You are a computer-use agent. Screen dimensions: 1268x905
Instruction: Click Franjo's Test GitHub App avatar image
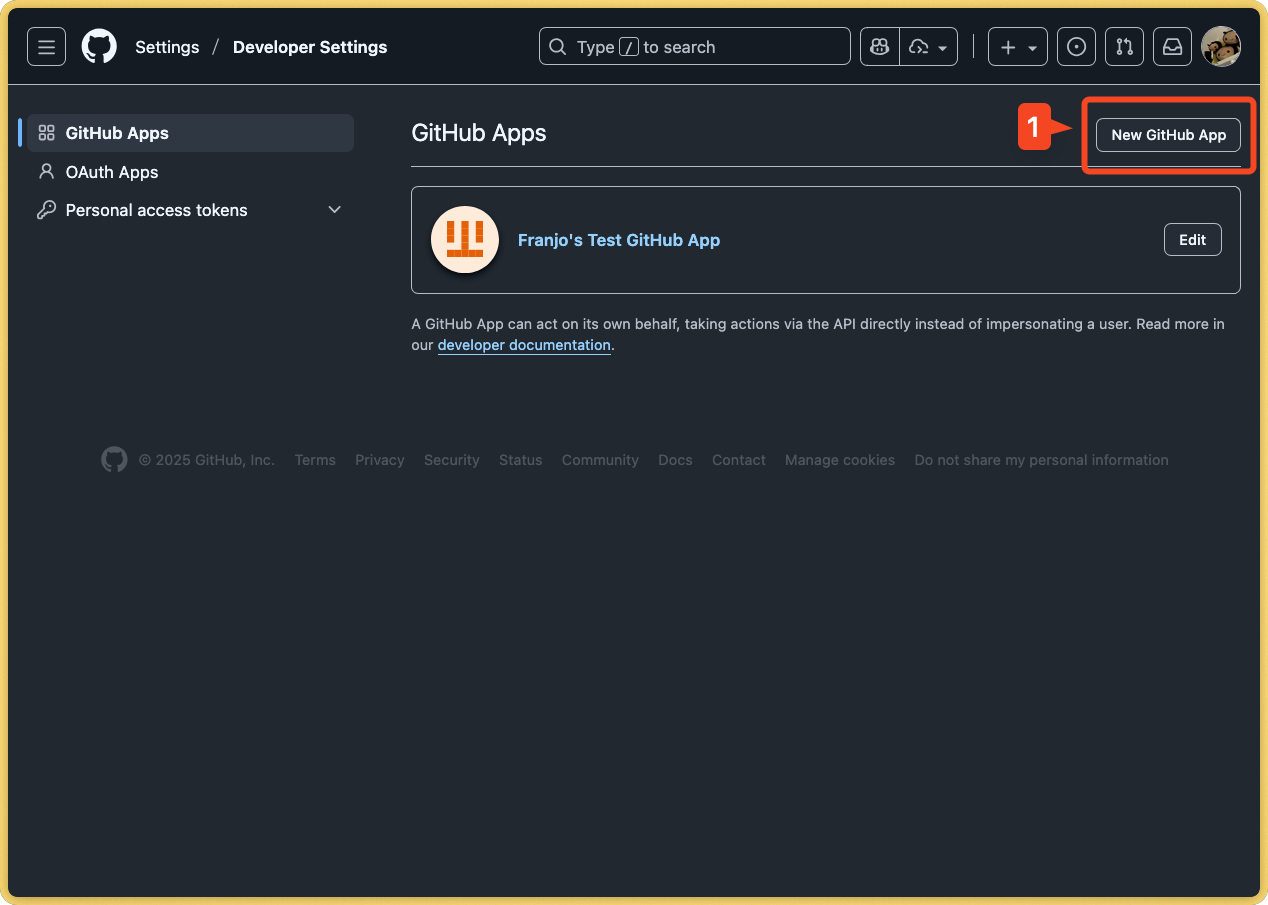coord(464,240)
